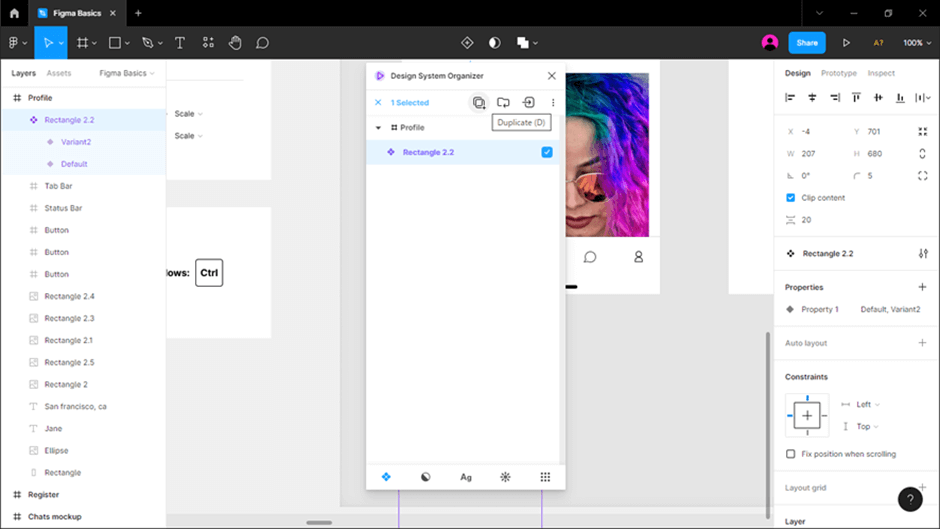940x529 pixels.
Task: Click the Create component icon in toolbar
Action: 467,43
